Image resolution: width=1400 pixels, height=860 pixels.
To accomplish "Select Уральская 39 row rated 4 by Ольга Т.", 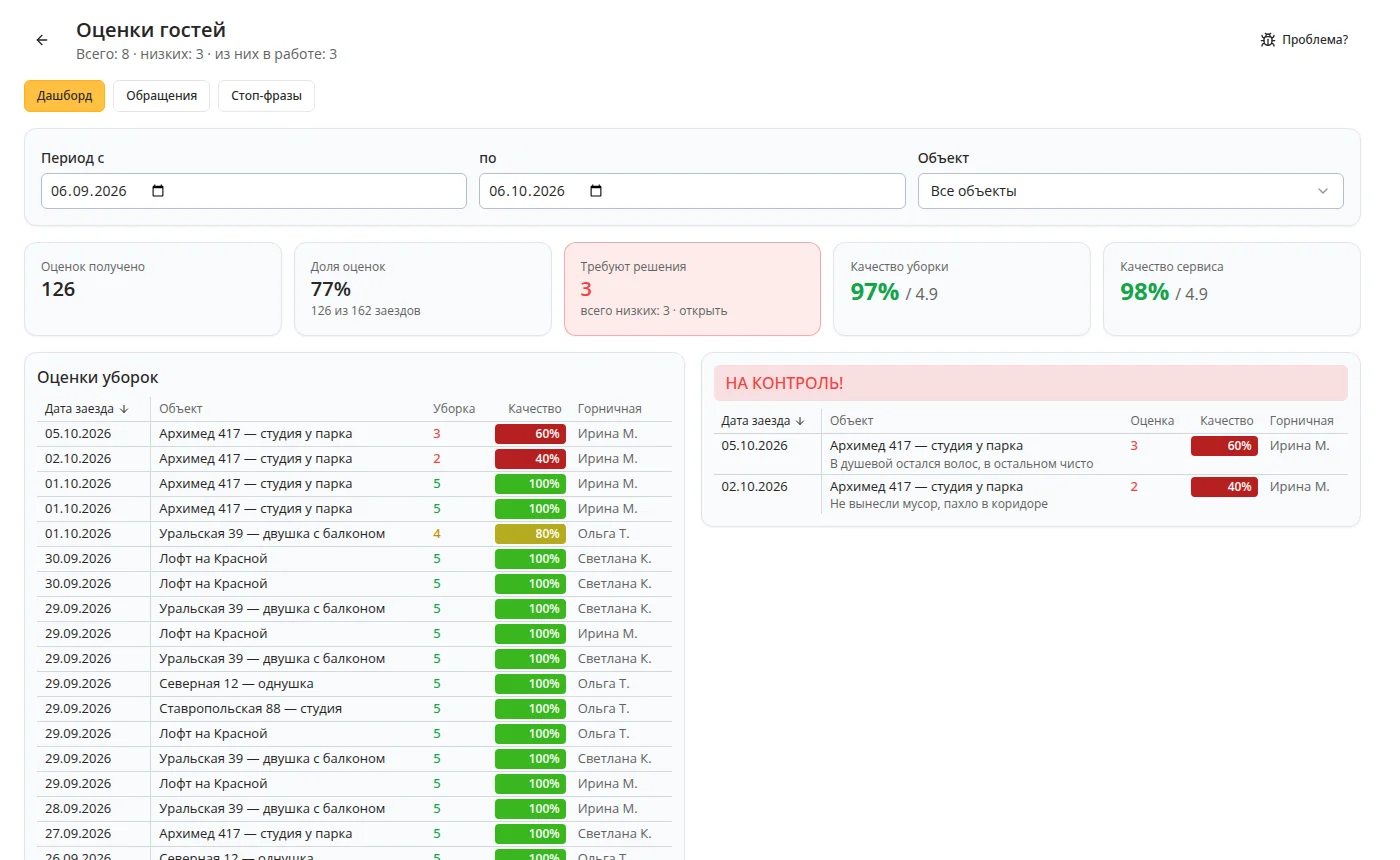I will [x=354, y=534].
